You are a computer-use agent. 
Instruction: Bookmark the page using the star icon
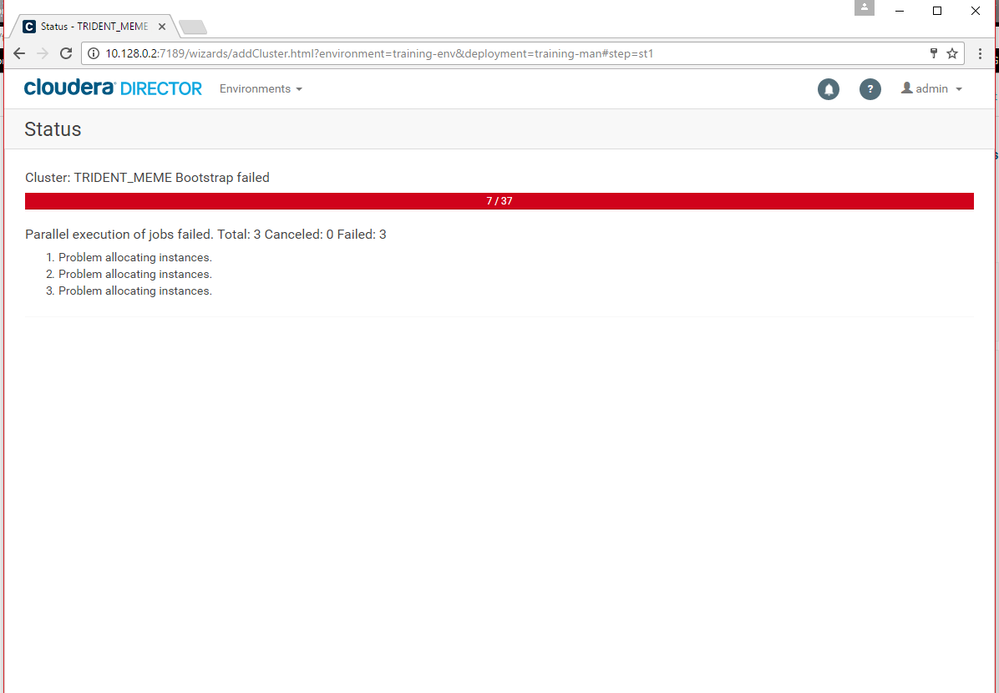coord(953,53)
